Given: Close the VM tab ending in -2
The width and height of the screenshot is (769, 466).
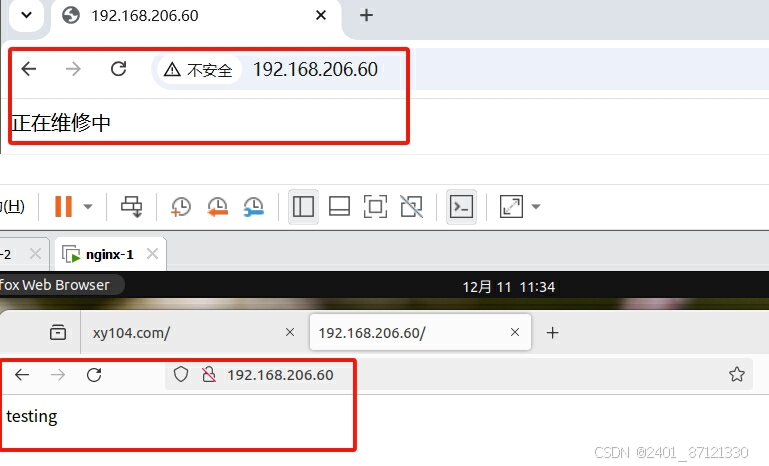Looking at the screenshot, I should 35,254.
